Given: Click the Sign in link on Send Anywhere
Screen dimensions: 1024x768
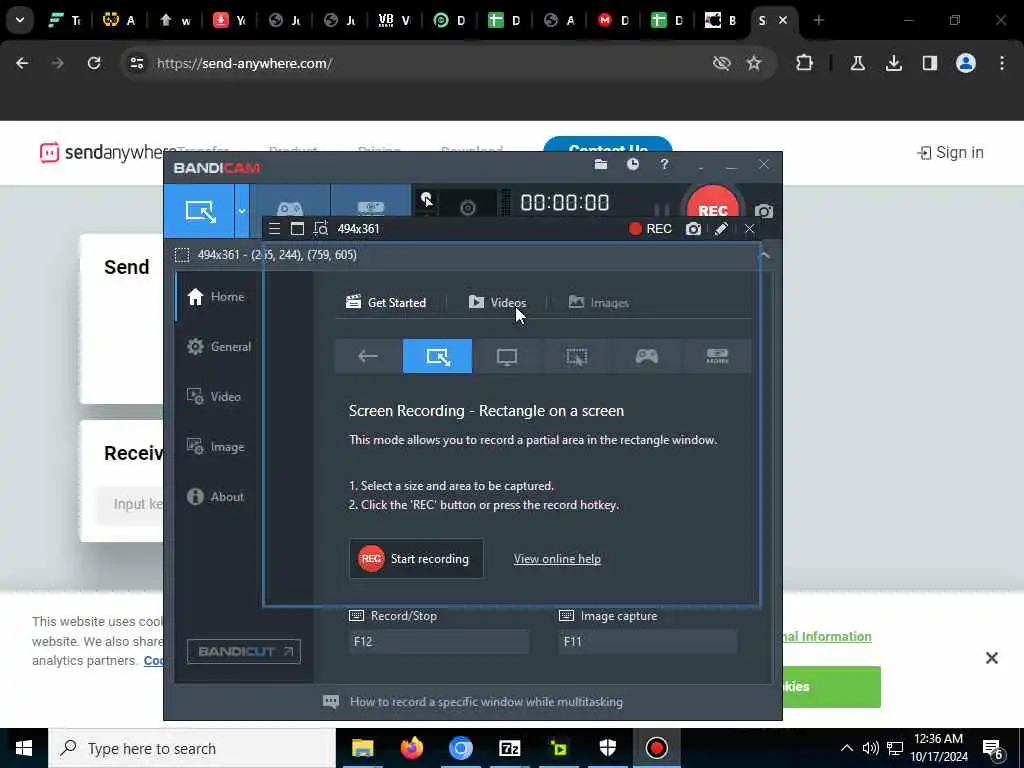Looking at the screenshot, I should tap(950, 153).
